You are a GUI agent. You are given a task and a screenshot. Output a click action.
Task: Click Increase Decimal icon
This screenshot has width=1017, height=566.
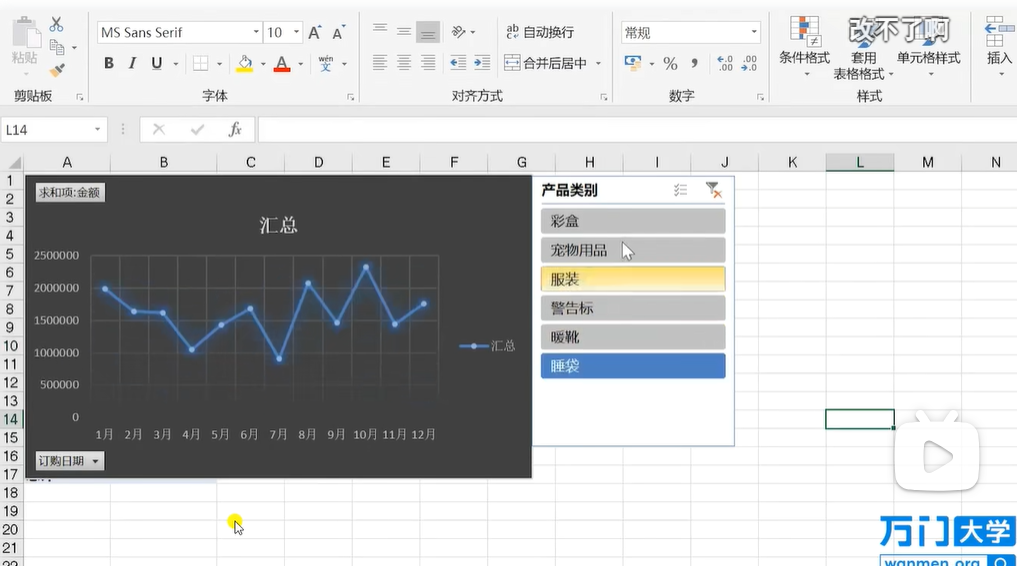tap(725, 63)
